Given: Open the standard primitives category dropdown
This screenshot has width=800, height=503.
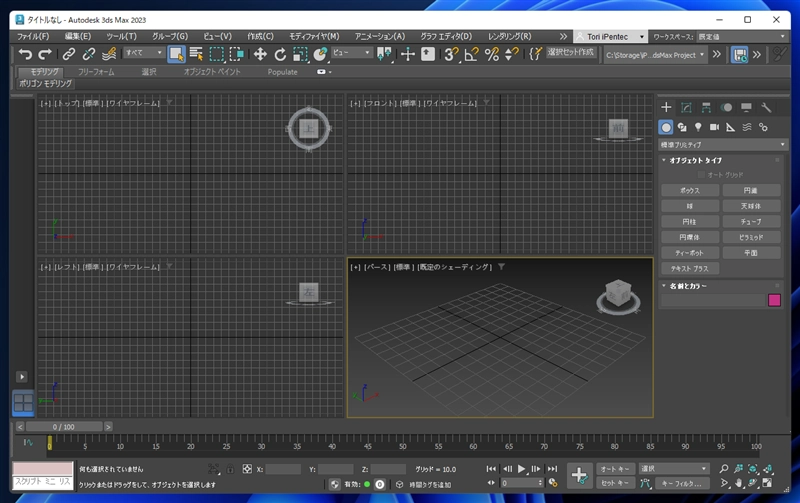Looking at the screenshot, I should pos(722,144).
